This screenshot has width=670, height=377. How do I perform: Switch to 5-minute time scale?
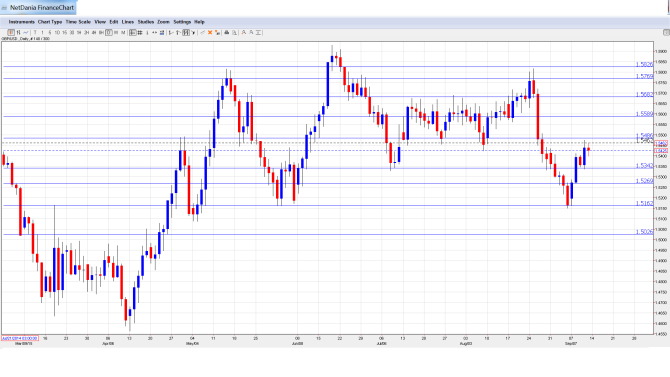click(x=50, y=32)
